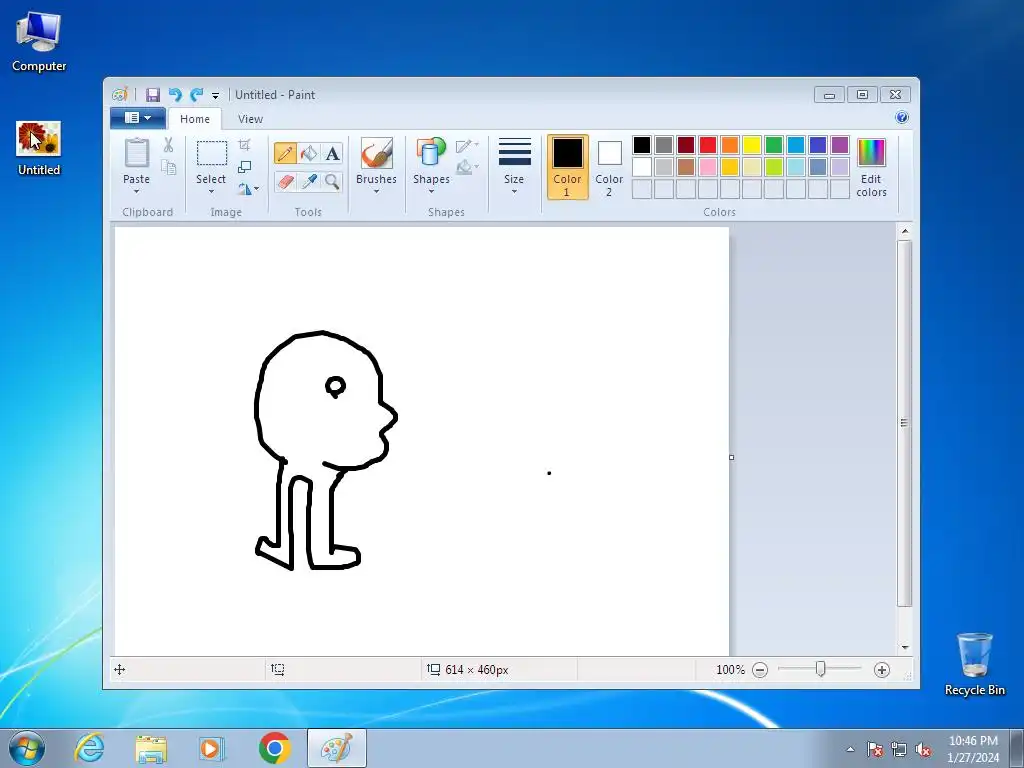Expand the Shapes dropdown arrow
The width and height of the screenshot is (1024, 768).
[x=431, y=191]
